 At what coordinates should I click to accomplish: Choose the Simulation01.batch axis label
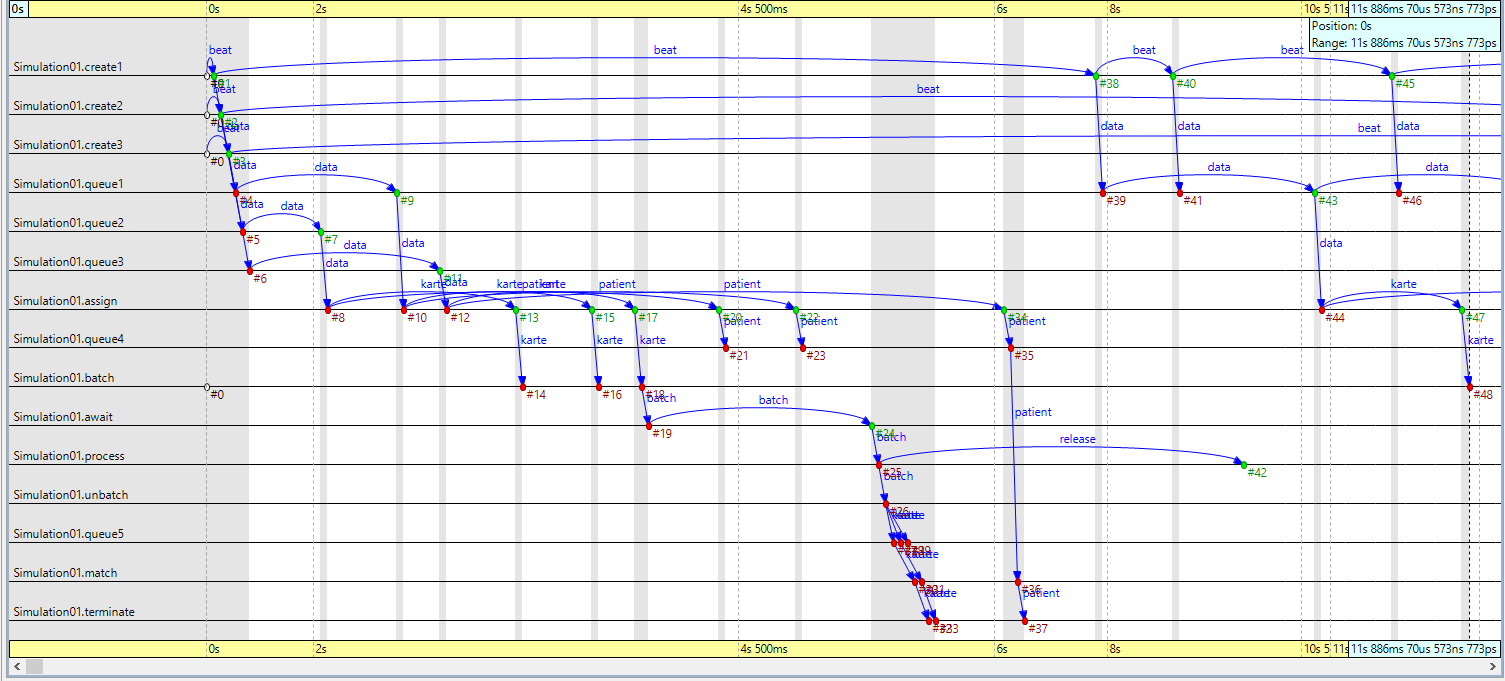click(x=63, y=378)
